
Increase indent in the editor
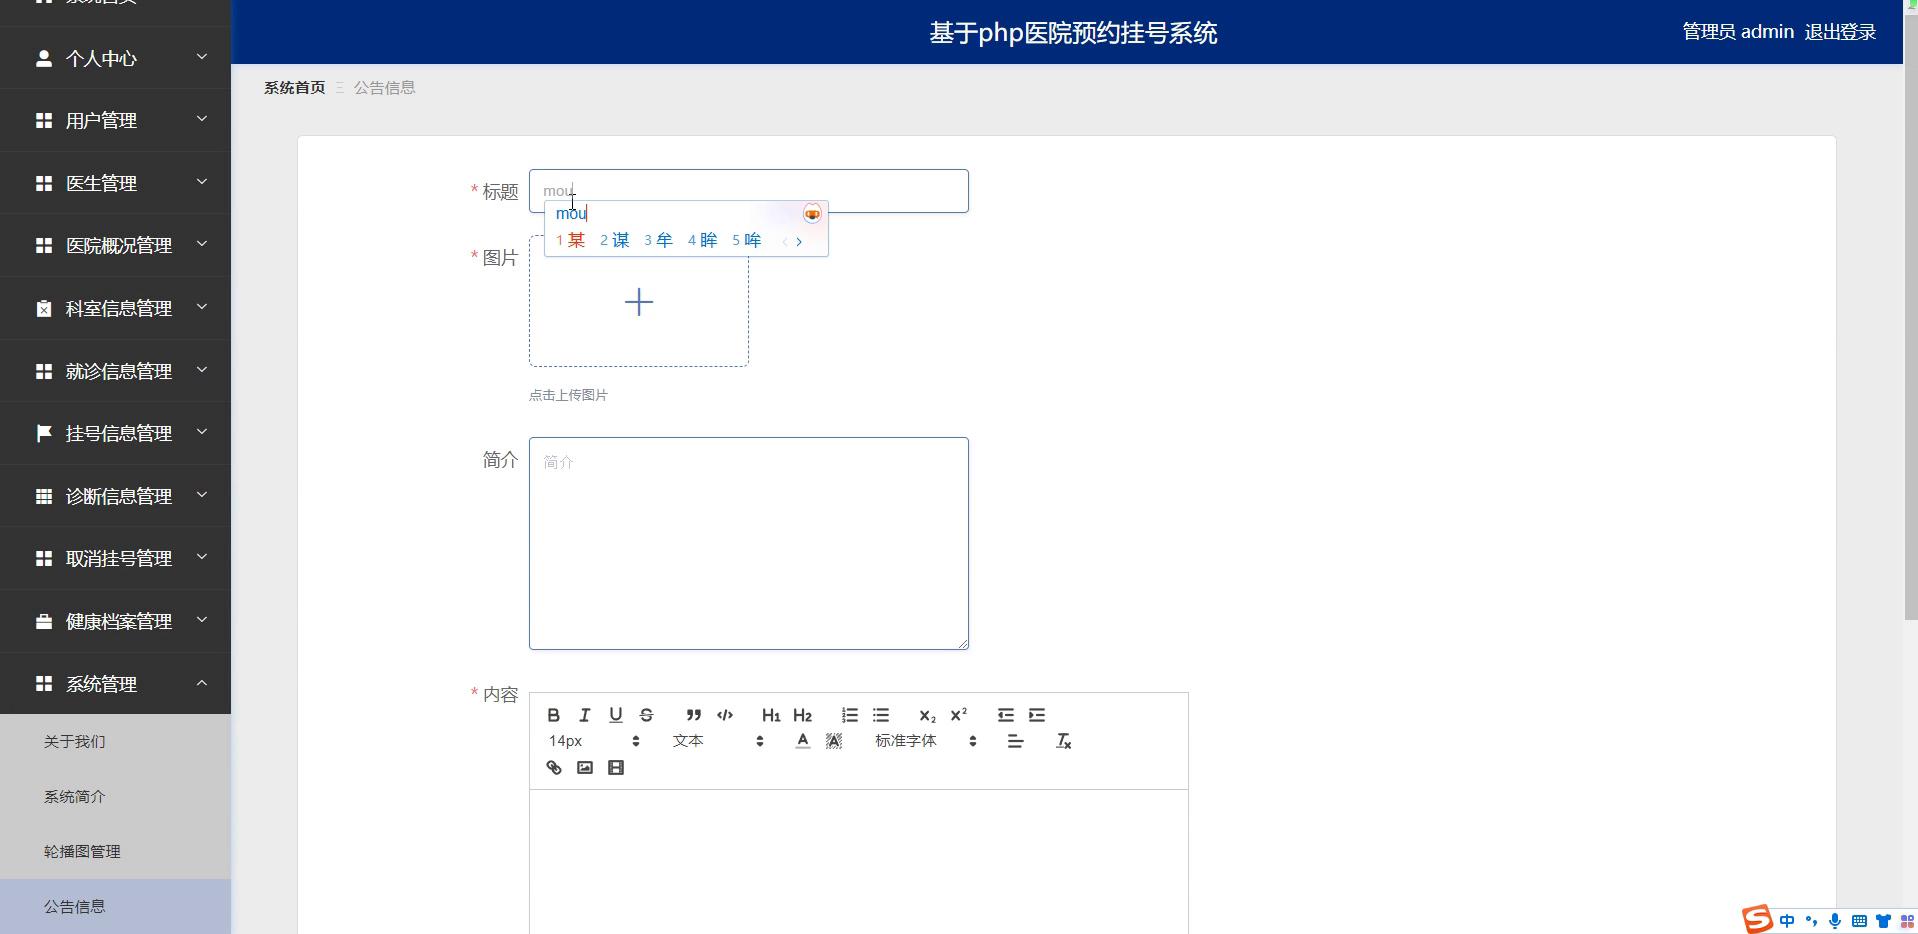point(1037,715)
